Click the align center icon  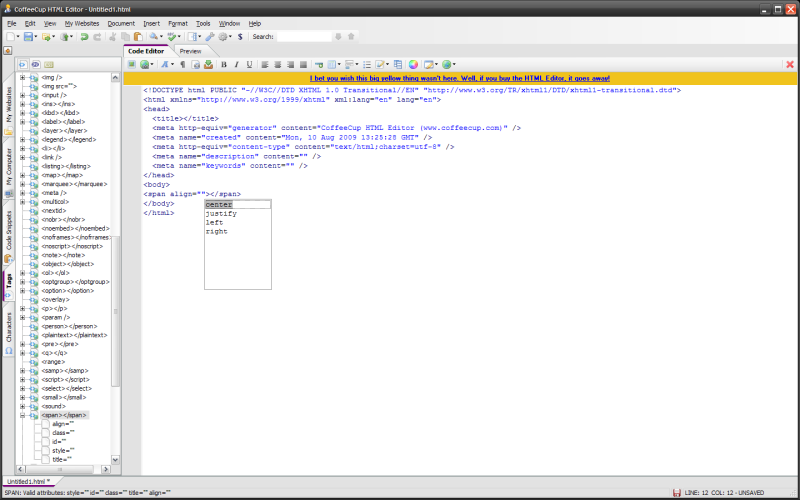tap(278, 64)
